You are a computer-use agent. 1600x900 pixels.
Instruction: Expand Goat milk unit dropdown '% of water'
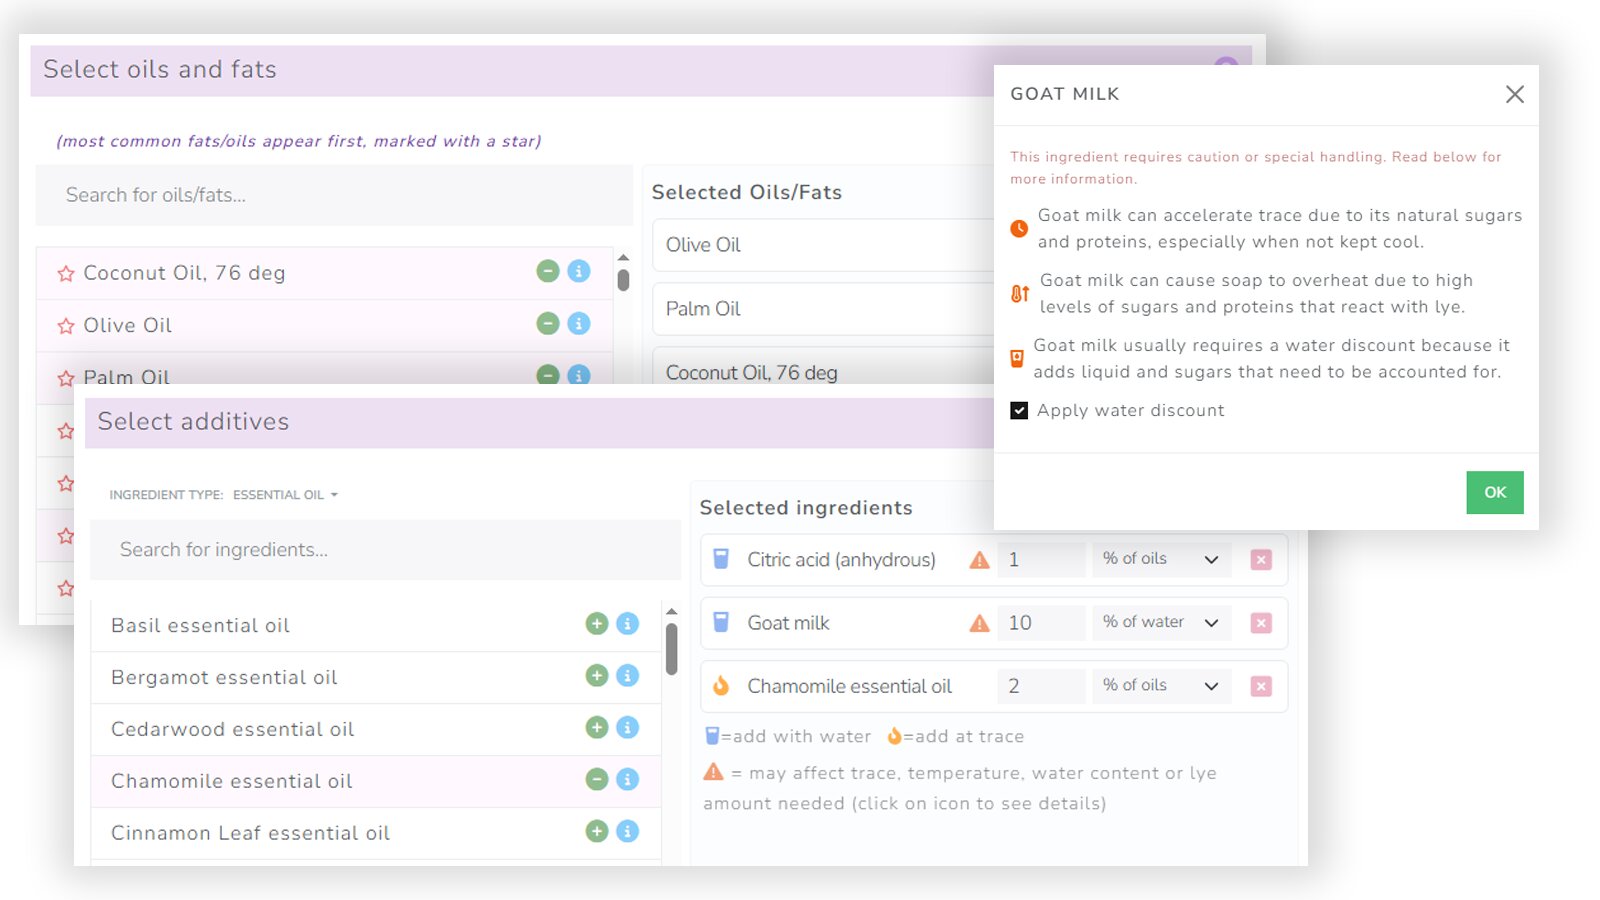[x=1161, y=622]
